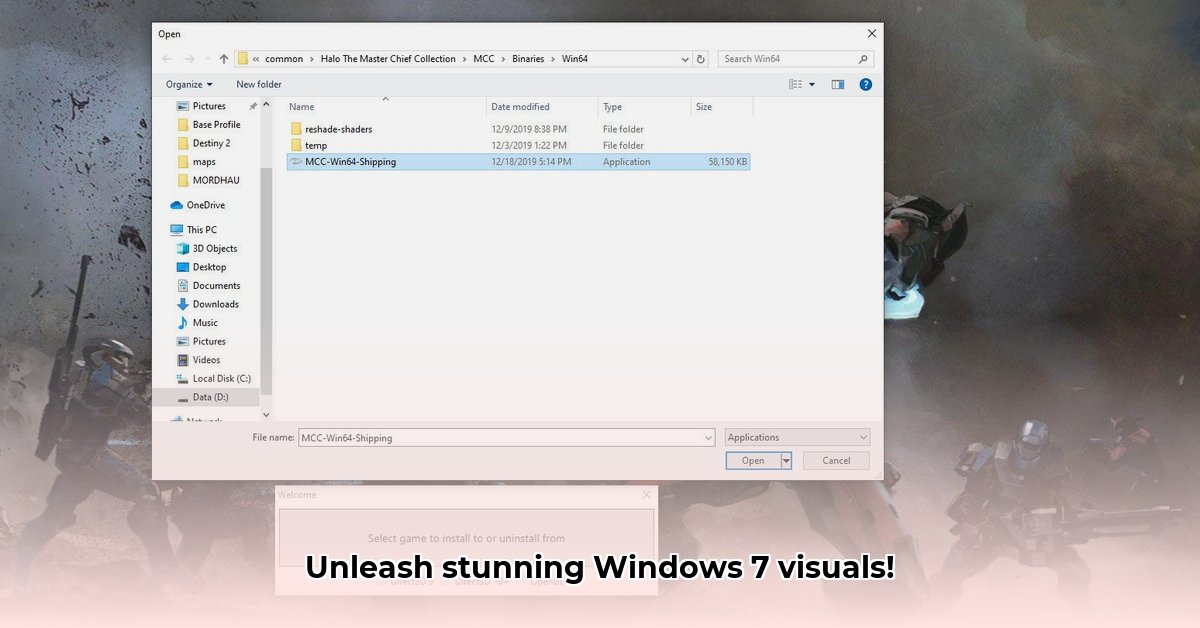Open Help via the question mark icon
This screenshot has height=628, width=1200.
pyautogui.click(x=865, y=84)
